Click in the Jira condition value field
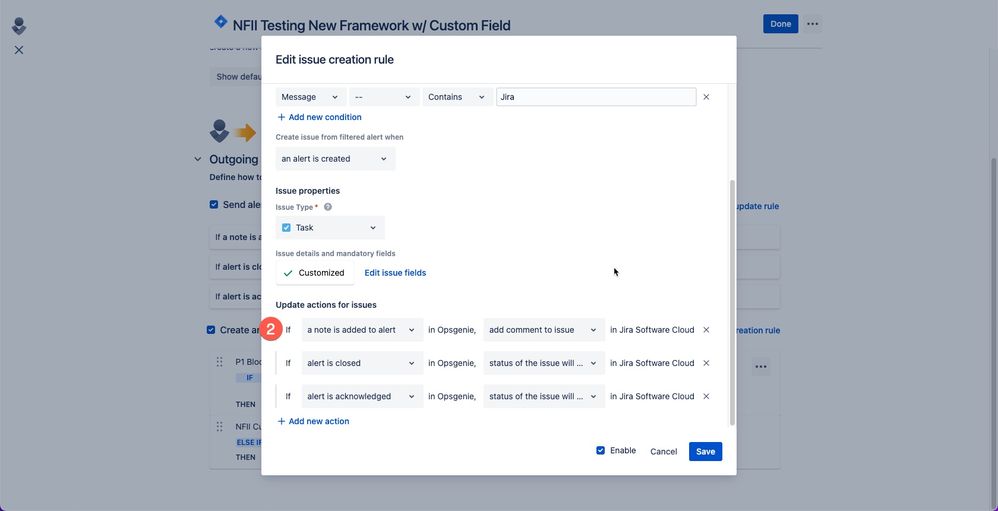This screenshot has height=511, width=998. 596,97
